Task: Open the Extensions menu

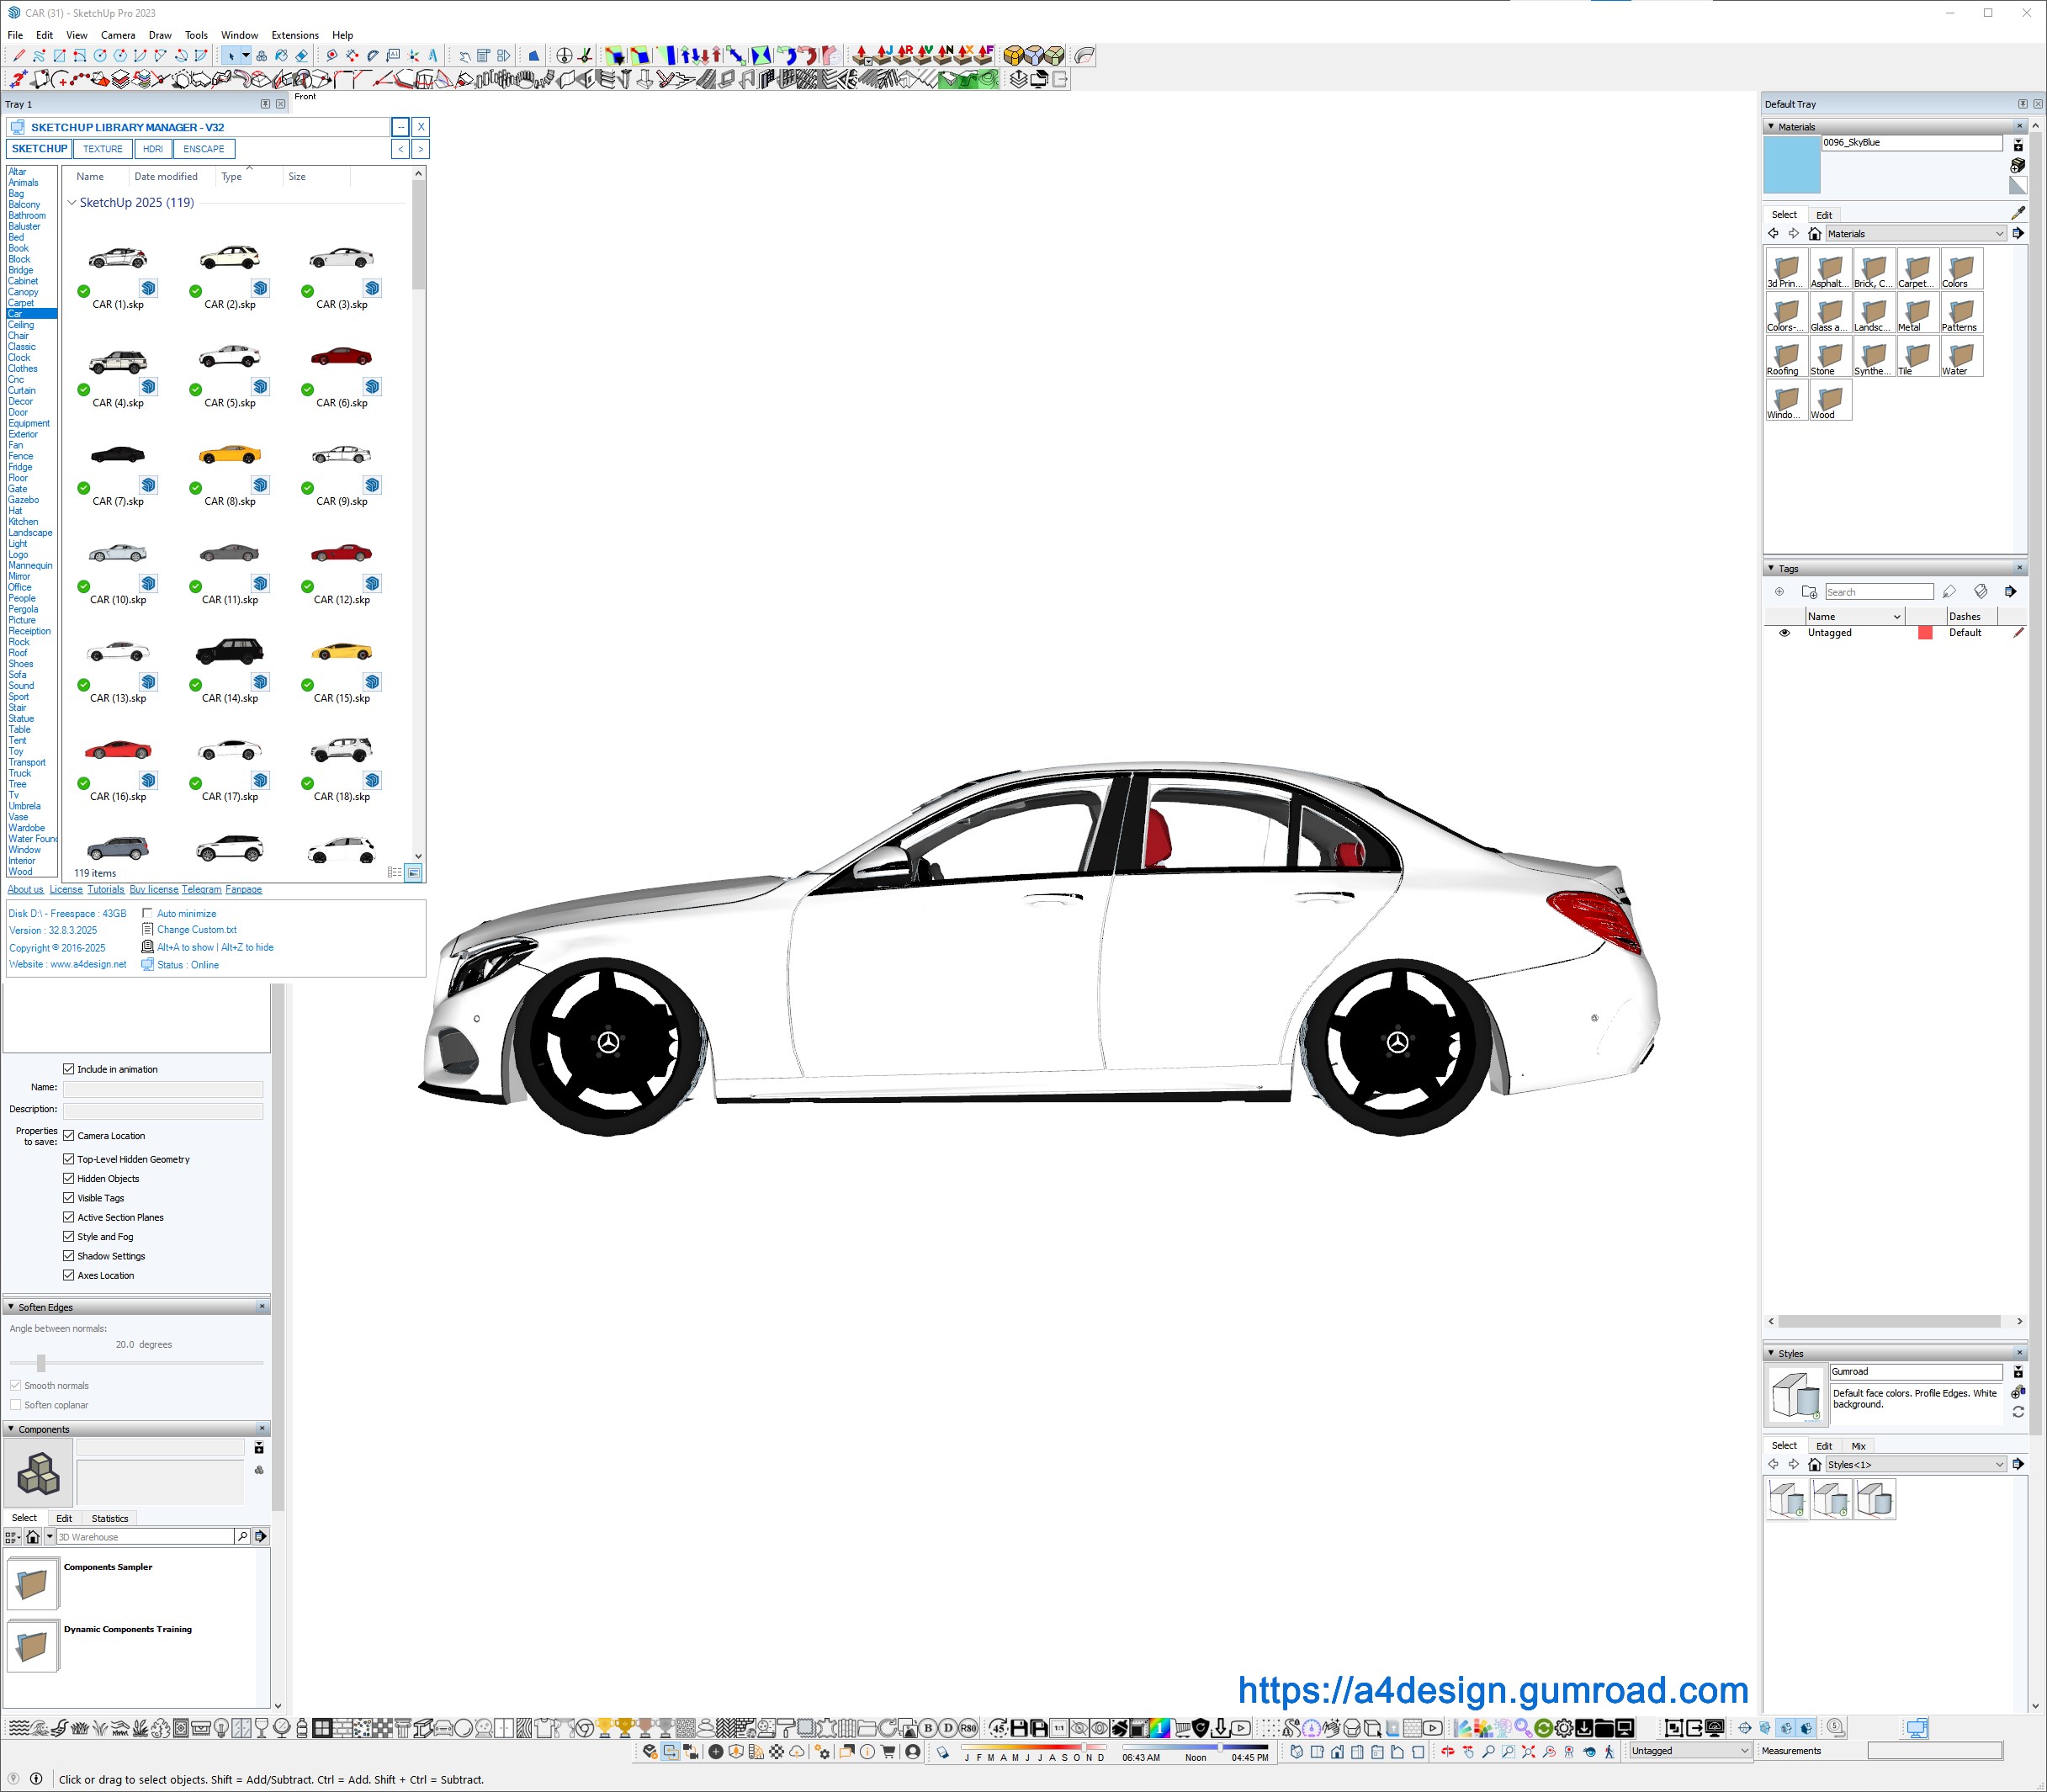Action: pyautogui.click(x=295, y=35)
